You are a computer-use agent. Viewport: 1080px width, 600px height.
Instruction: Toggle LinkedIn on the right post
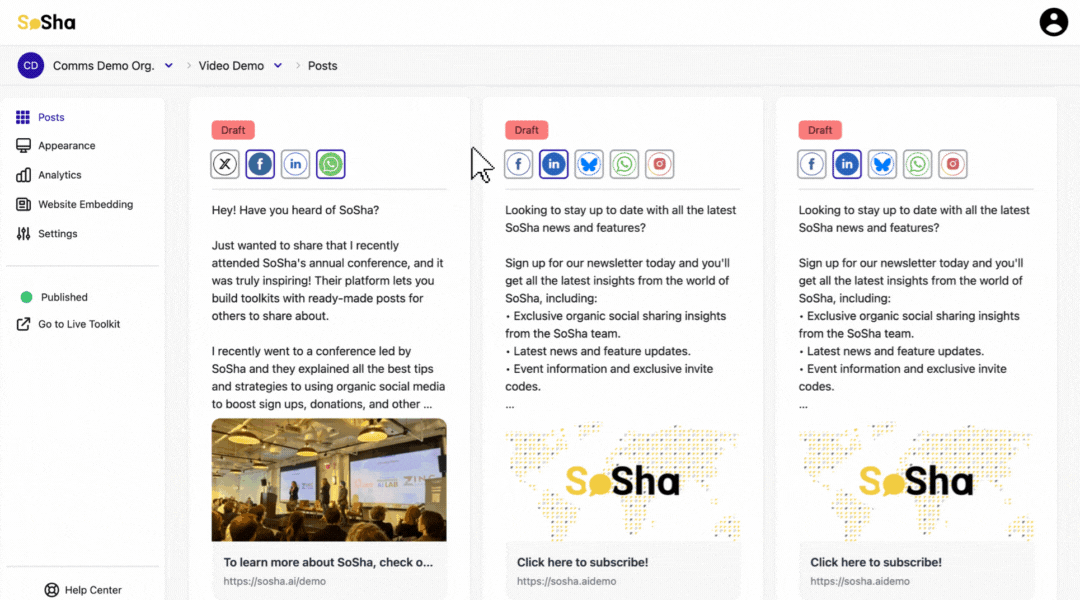click(847, 164)
